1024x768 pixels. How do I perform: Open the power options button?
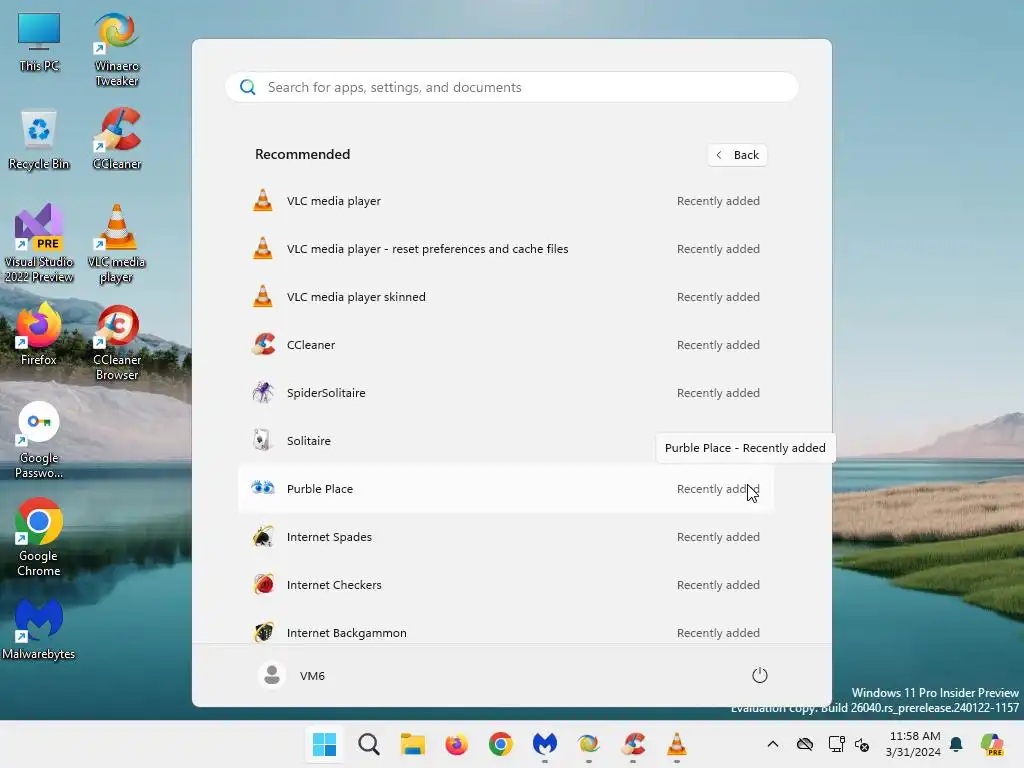tap(760, 675)
